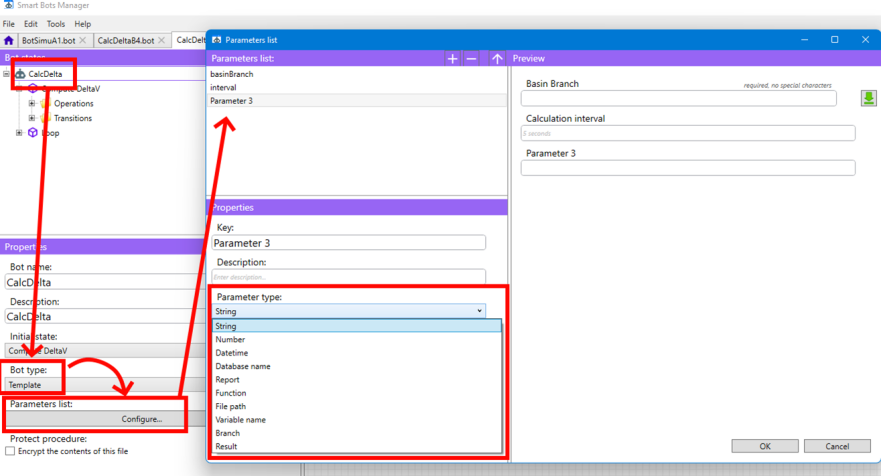Open the Parameter type dropdown
The height and width of the screenshot is (476, 881).
click(349, 311)
